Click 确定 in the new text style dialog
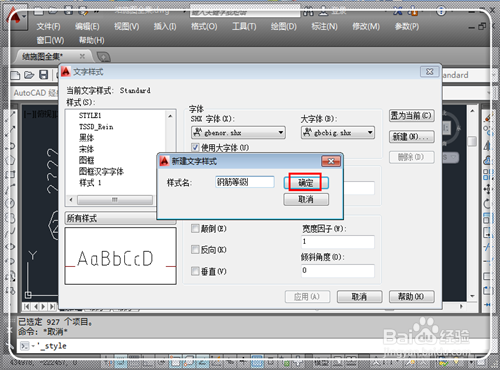Viewport: 500px width, 370px height. point(306,183)
